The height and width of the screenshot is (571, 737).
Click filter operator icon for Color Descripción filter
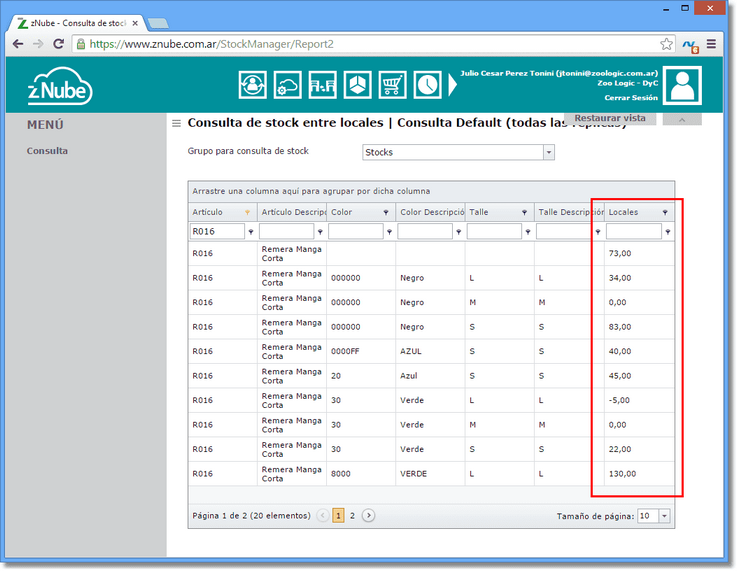pos(458,232)
